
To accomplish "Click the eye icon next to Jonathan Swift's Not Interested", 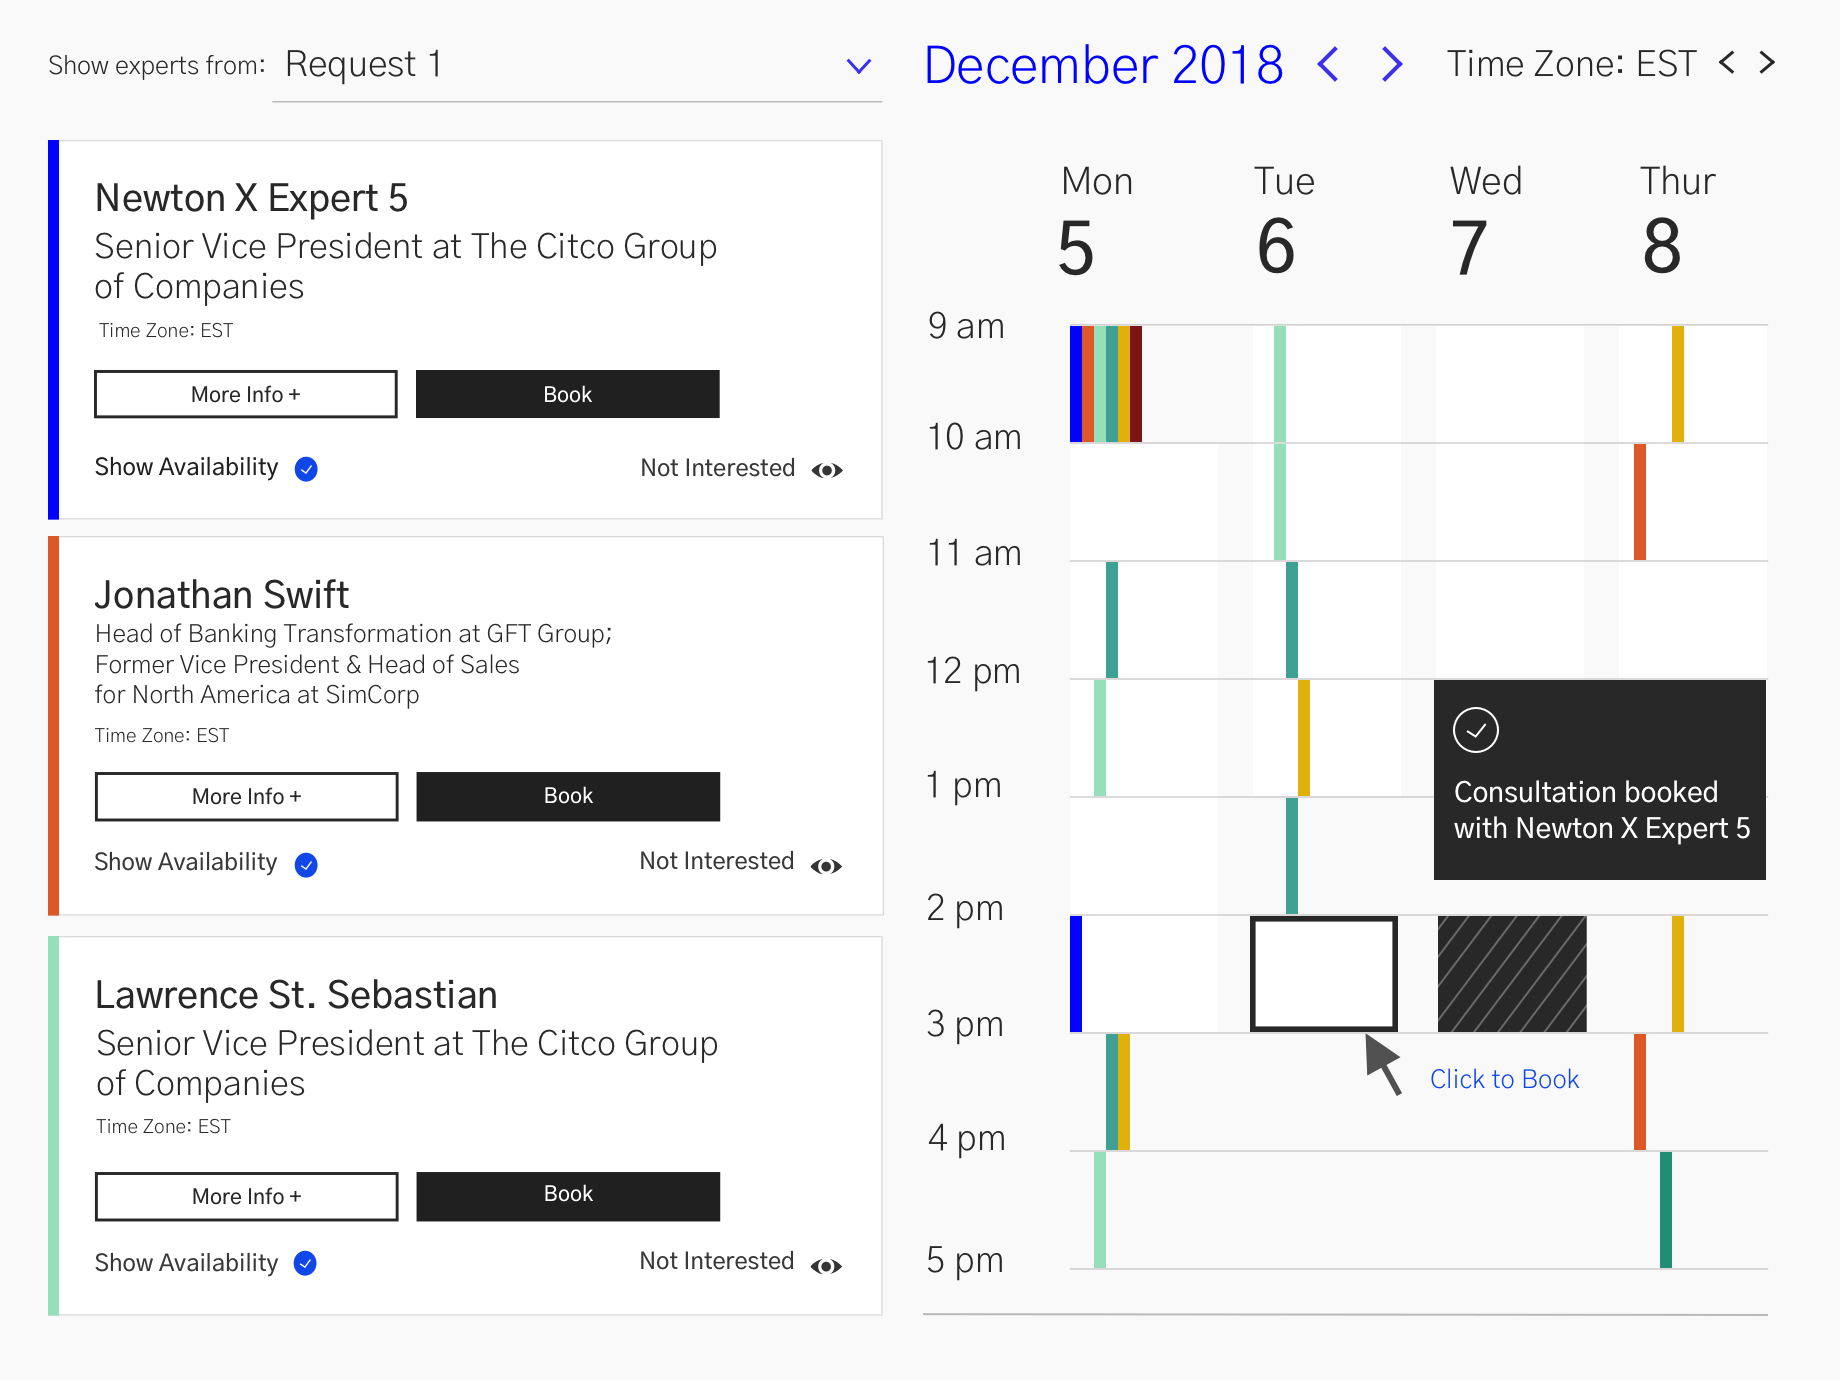I will [827, 865].
